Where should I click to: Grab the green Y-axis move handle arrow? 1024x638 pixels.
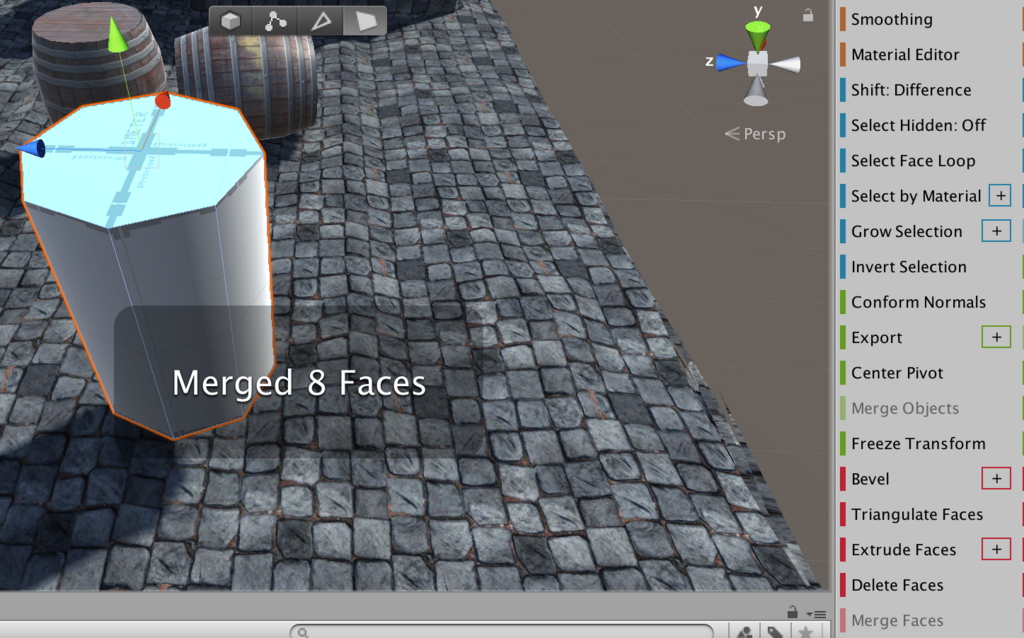pos(118,35)
